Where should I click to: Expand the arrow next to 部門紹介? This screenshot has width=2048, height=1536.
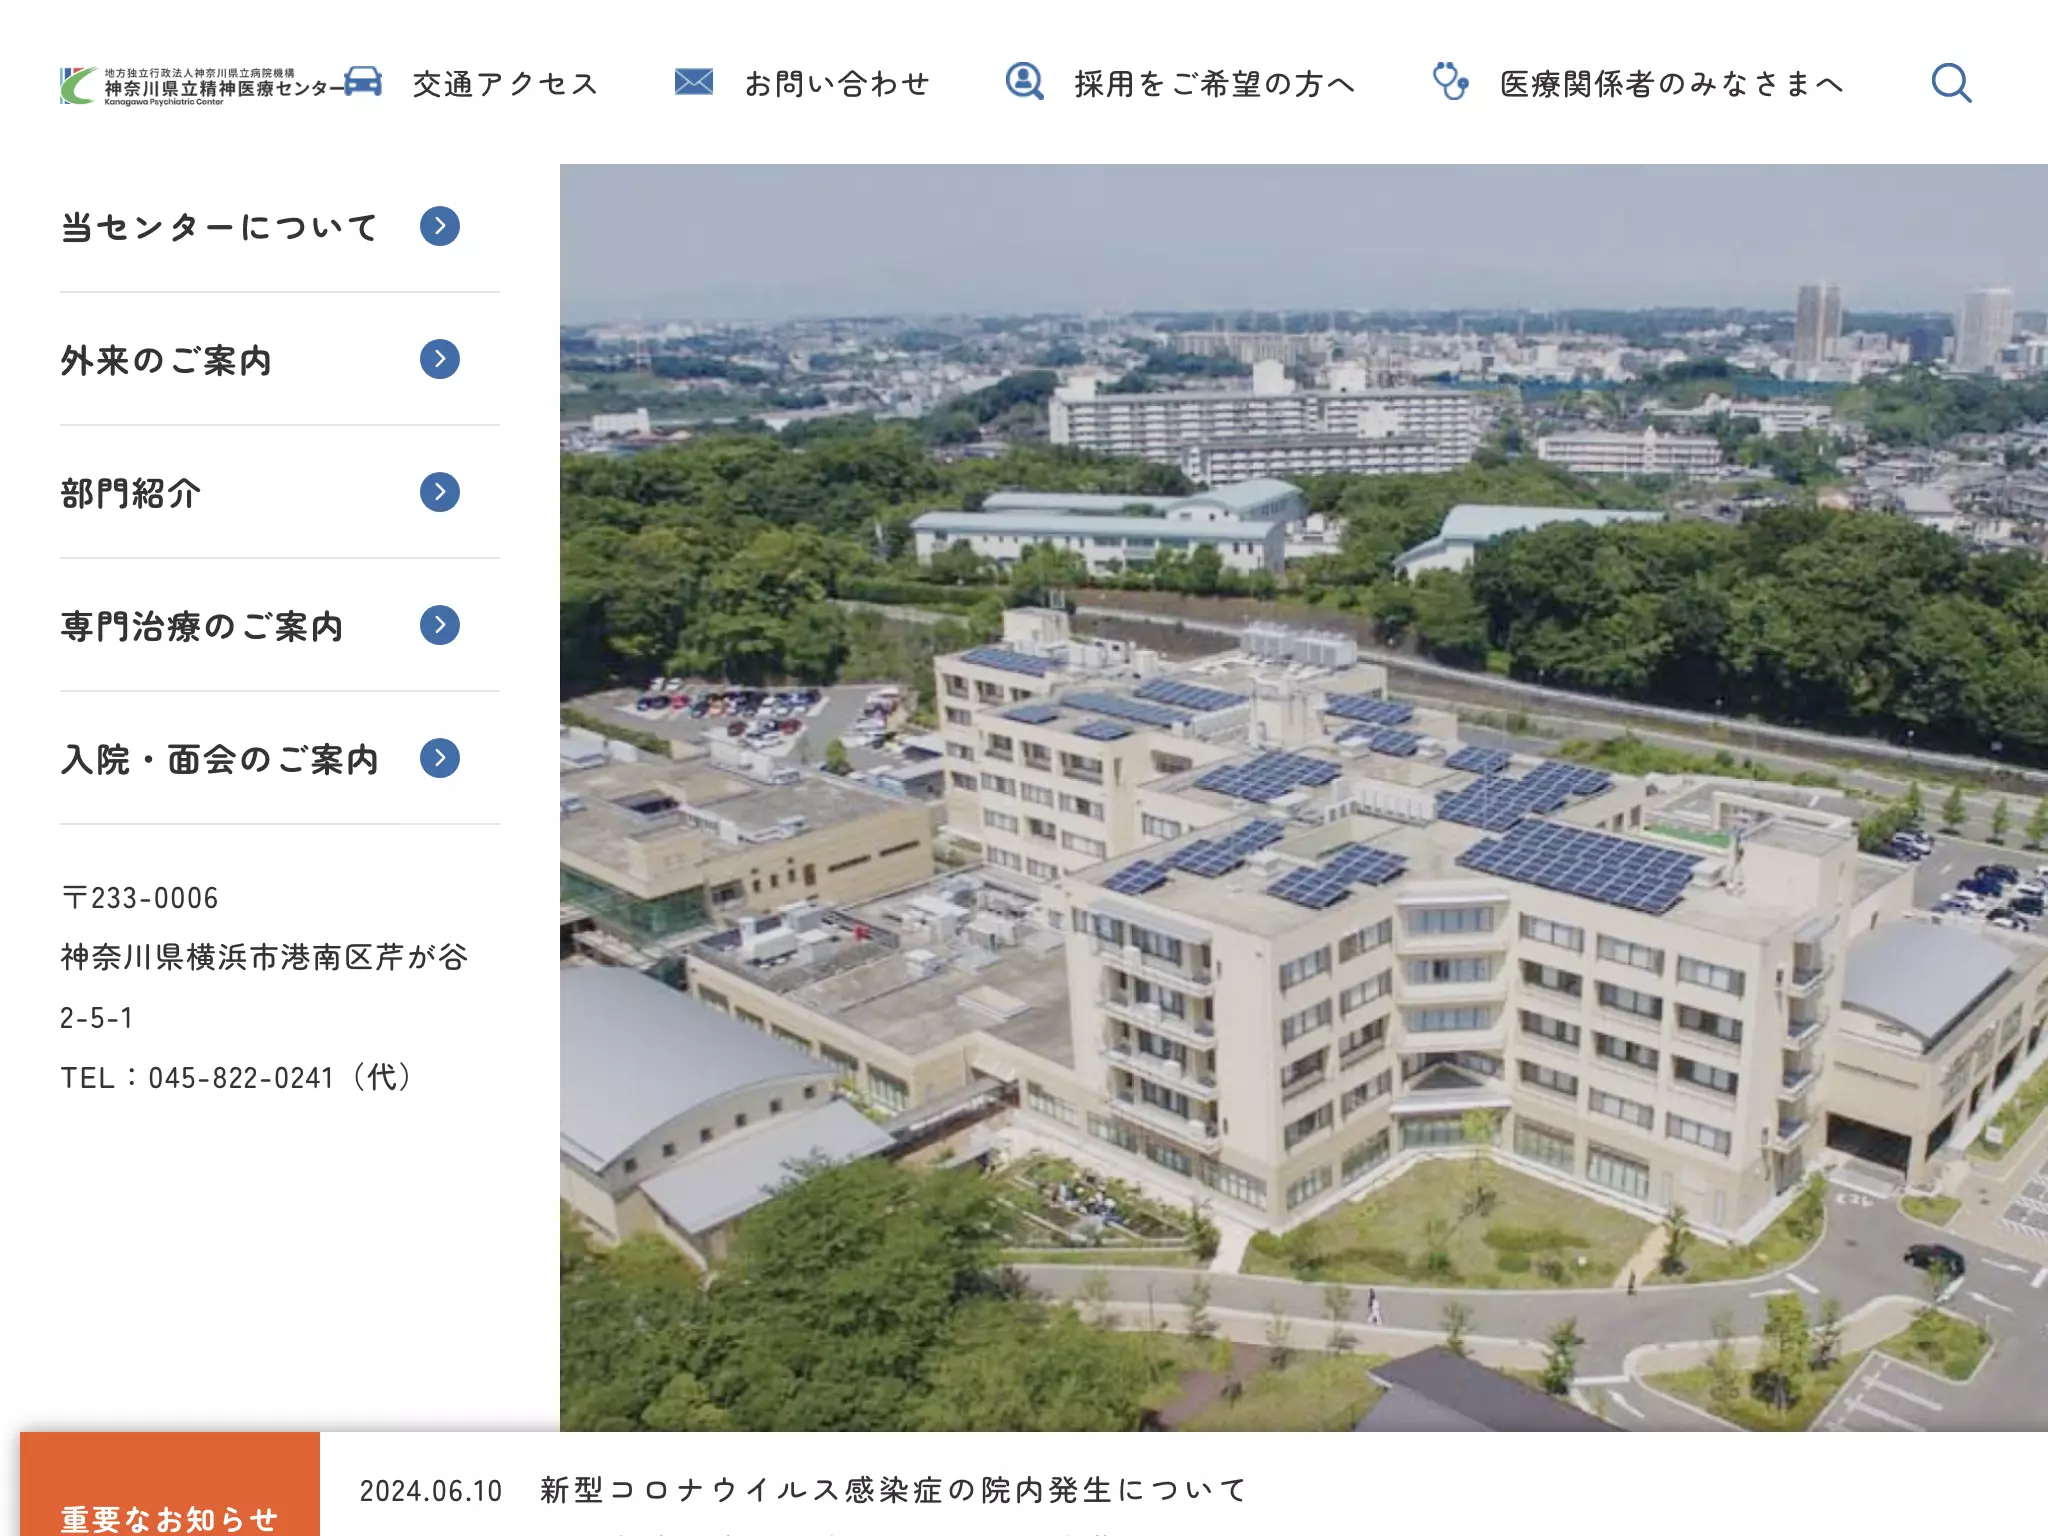coord(440,492)
